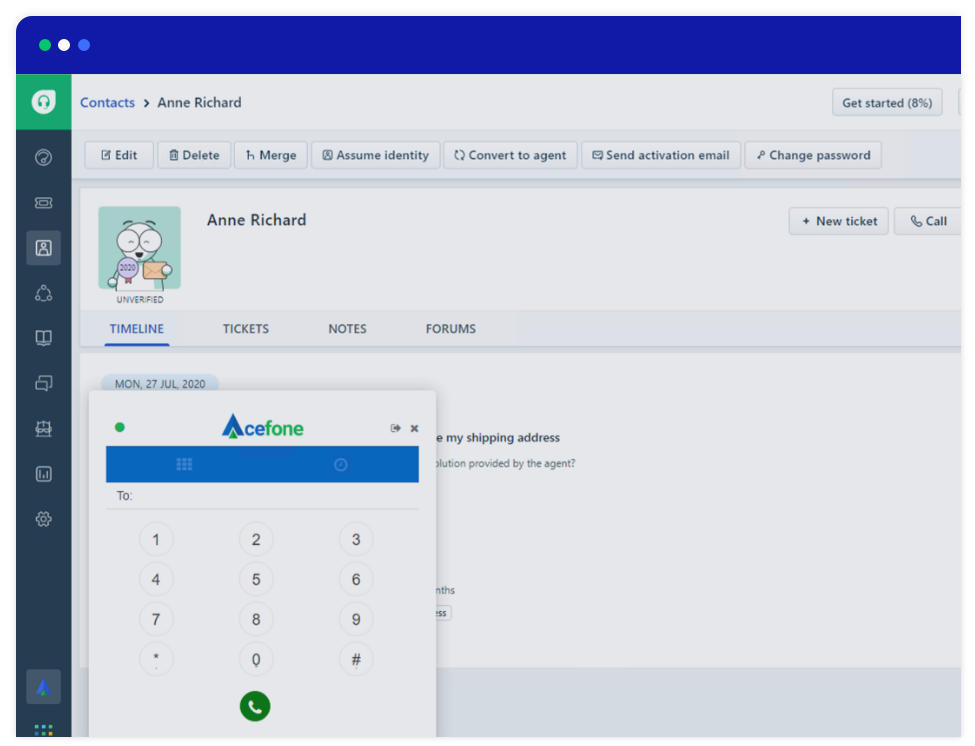Select the Contacts icon in sidebar
Screen dimensions: 975x746
pyautogui.click(x=44, y=248)
